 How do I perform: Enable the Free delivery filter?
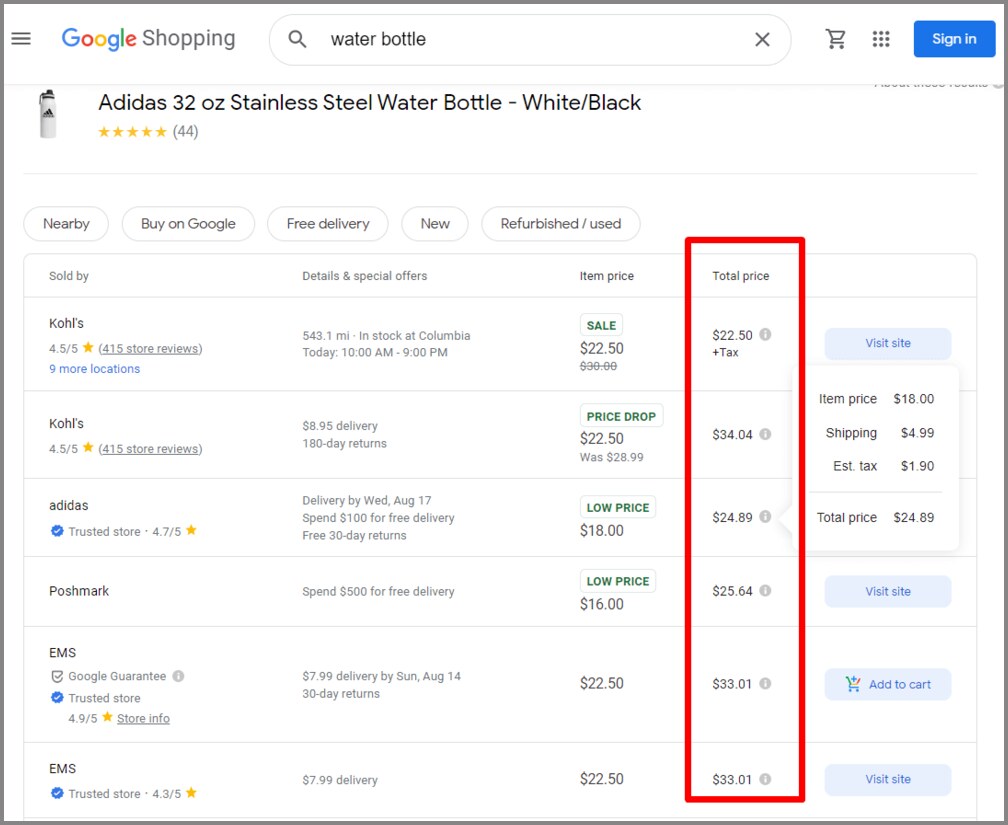tap(328, 224)
